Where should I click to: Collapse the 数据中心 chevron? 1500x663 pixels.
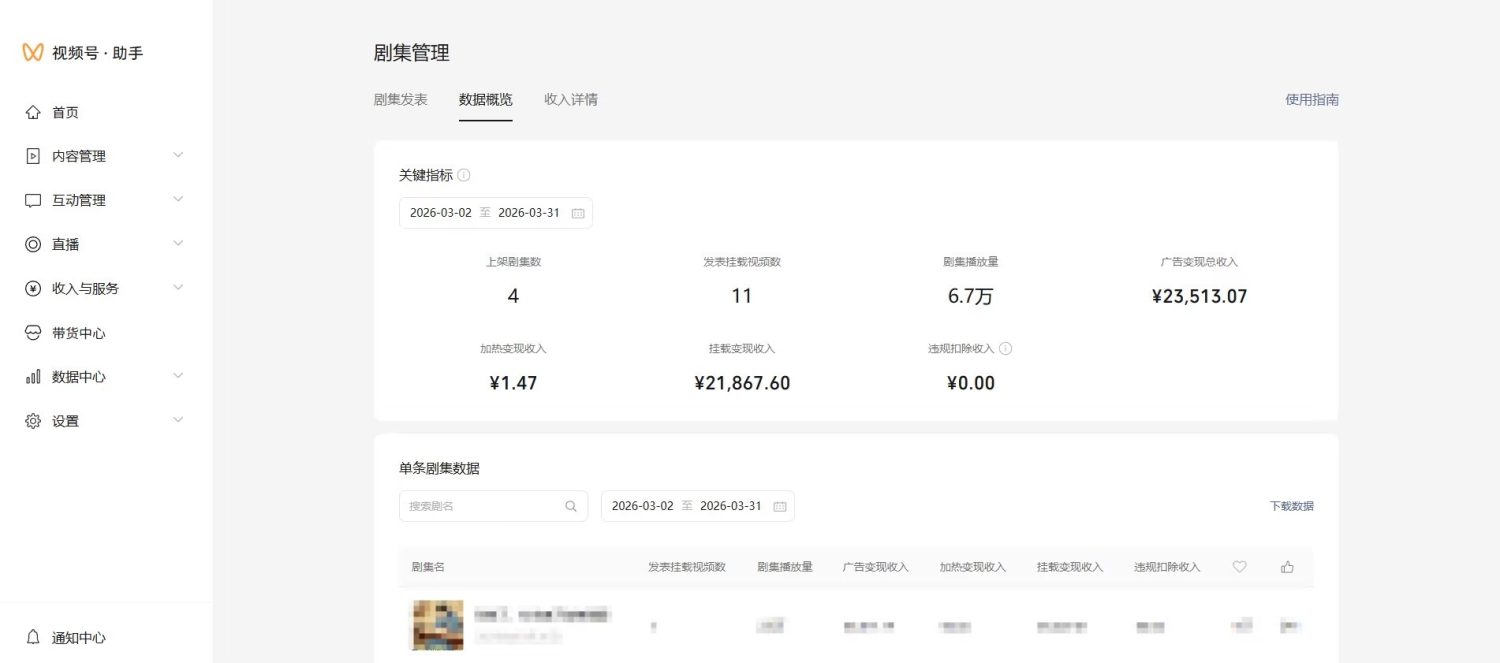[178, 376]
